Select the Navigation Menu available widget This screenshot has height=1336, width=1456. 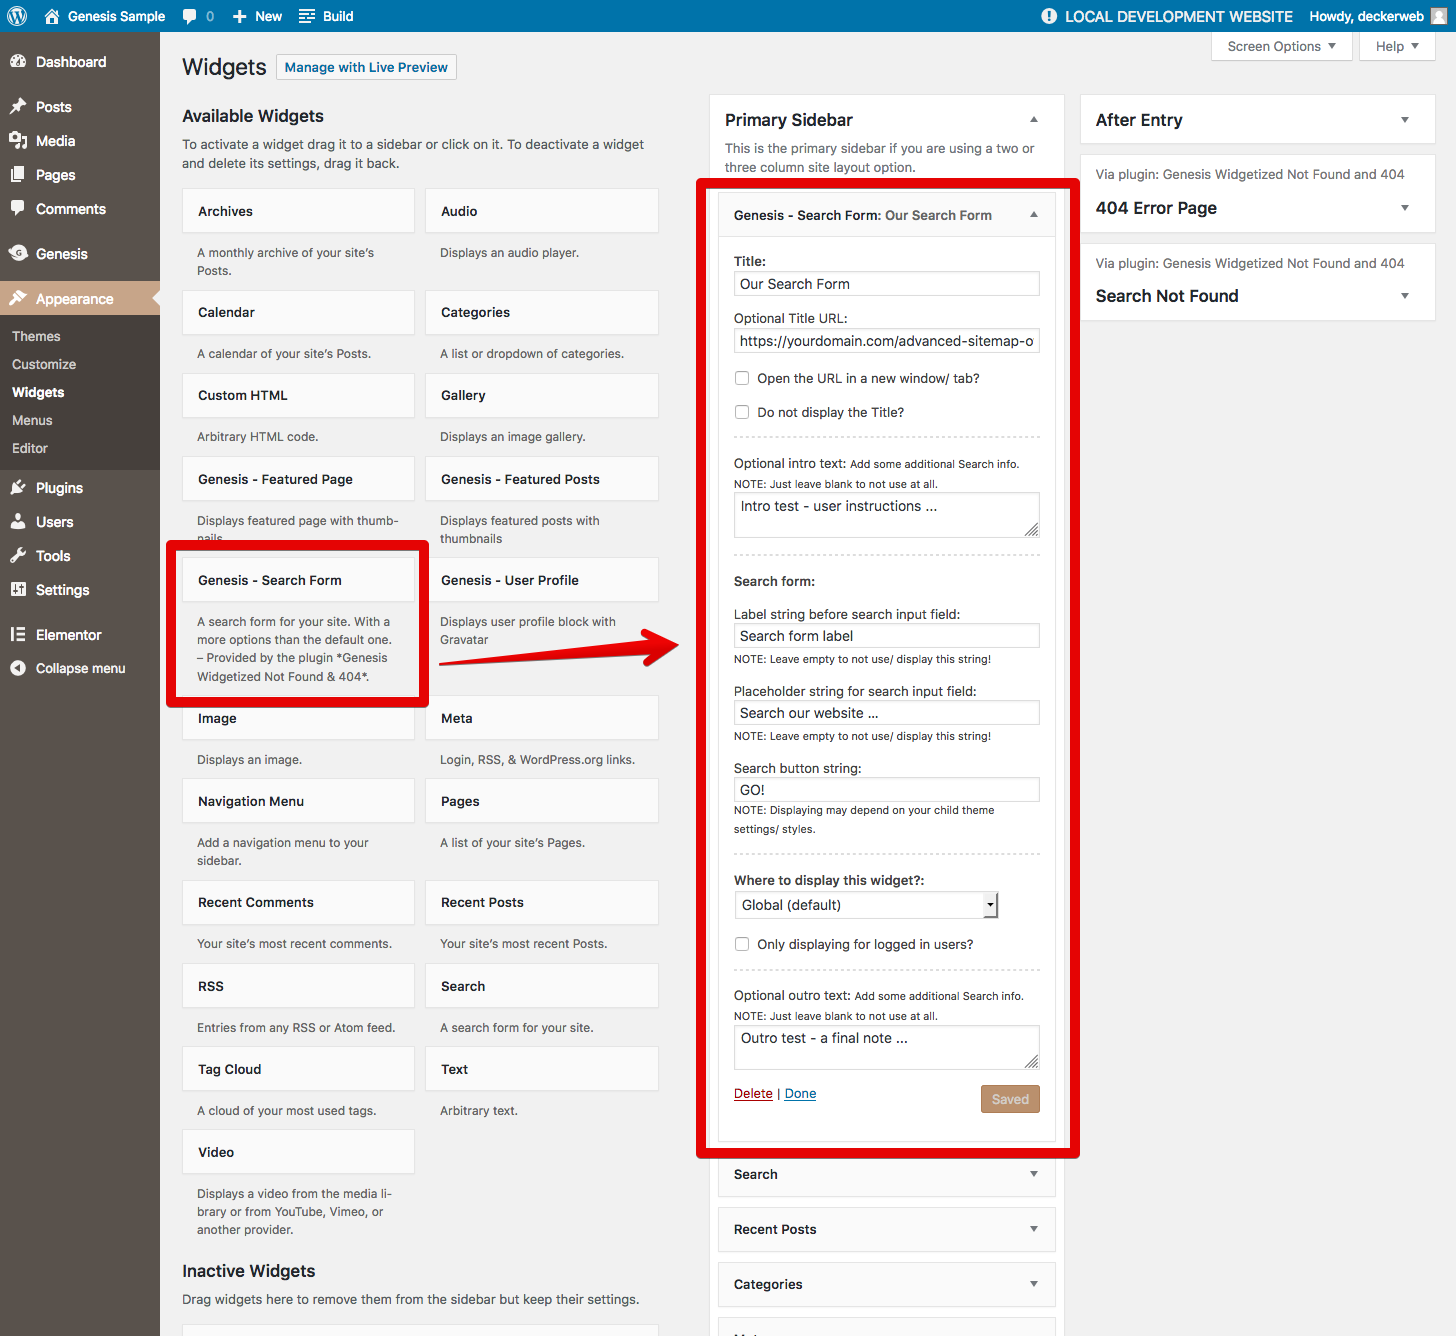tap(298, 801)
